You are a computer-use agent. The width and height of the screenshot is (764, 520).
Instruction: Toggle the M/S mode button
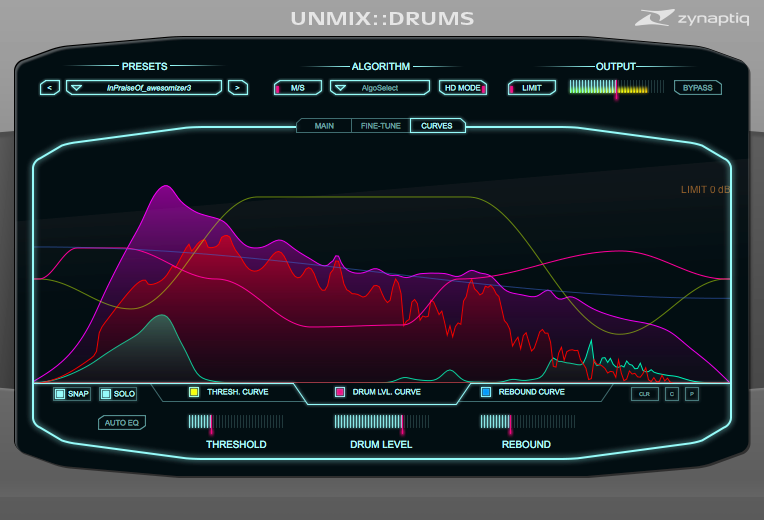(298, 88)
